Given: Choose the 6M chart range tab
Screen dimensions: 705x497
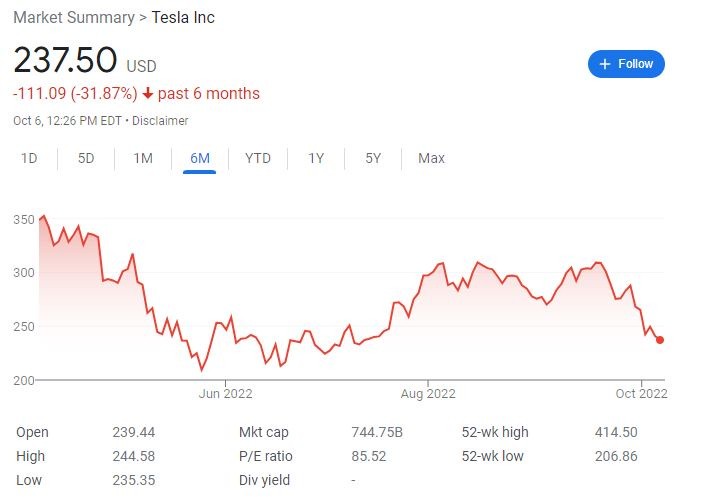Looking at the screenshot, I should tap(200, 158).
